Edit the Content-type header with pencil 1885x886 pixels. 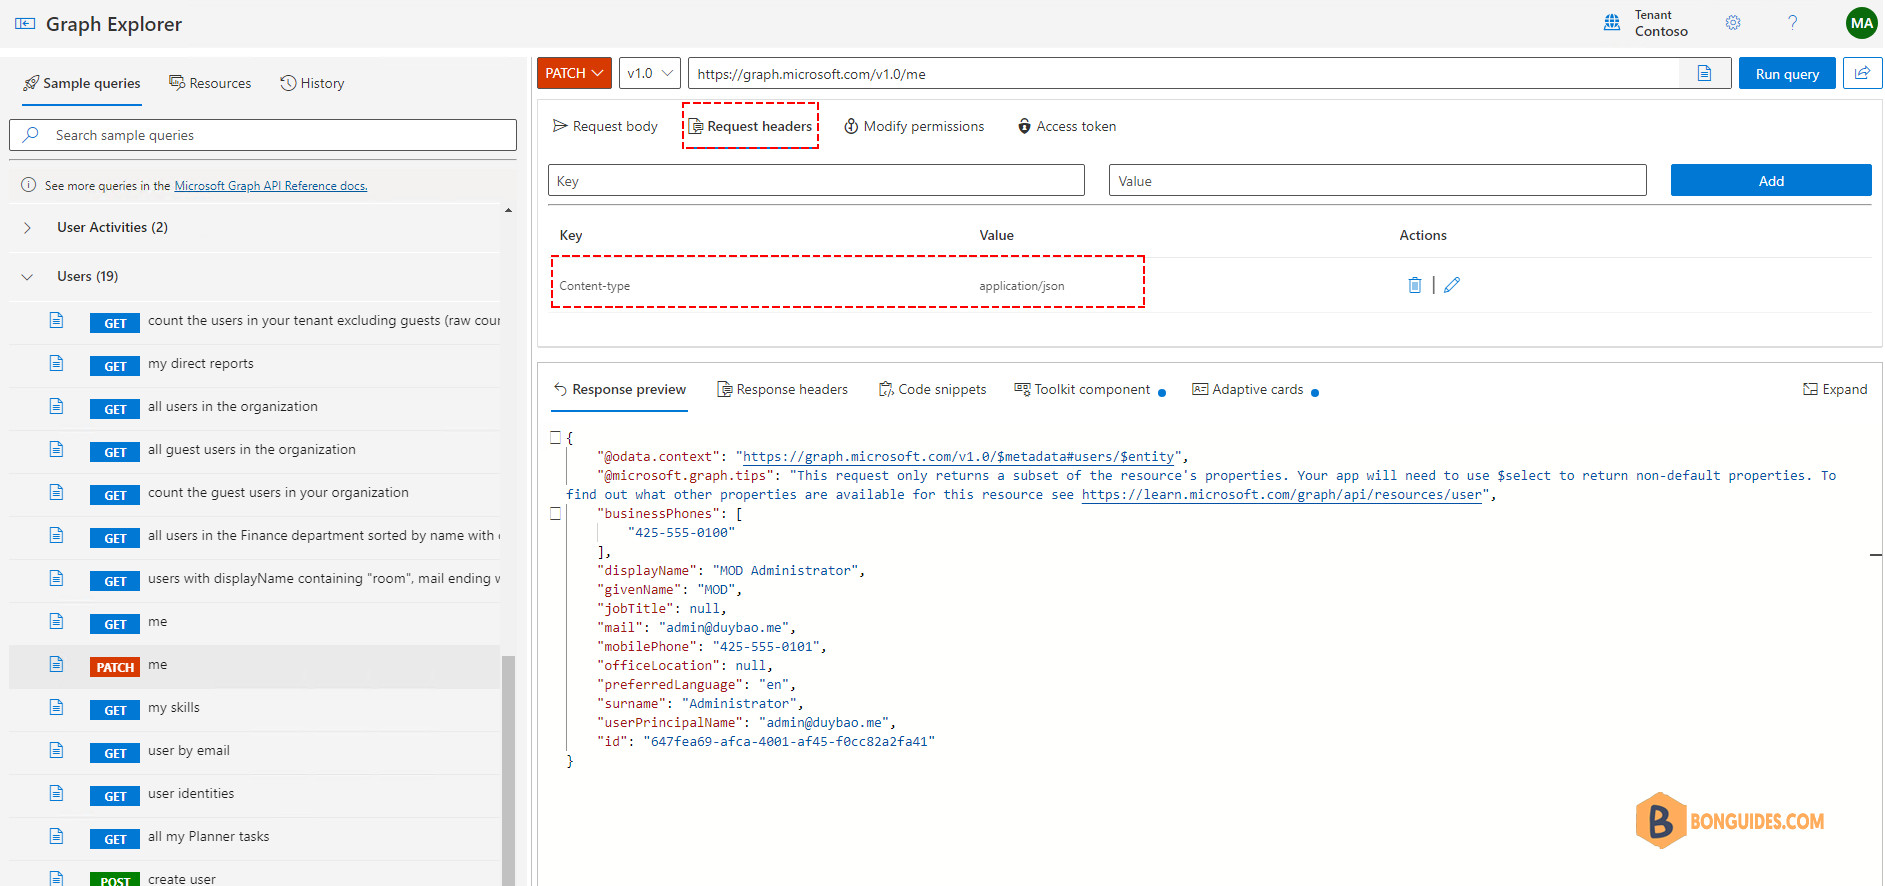(x=1452, y=285)
